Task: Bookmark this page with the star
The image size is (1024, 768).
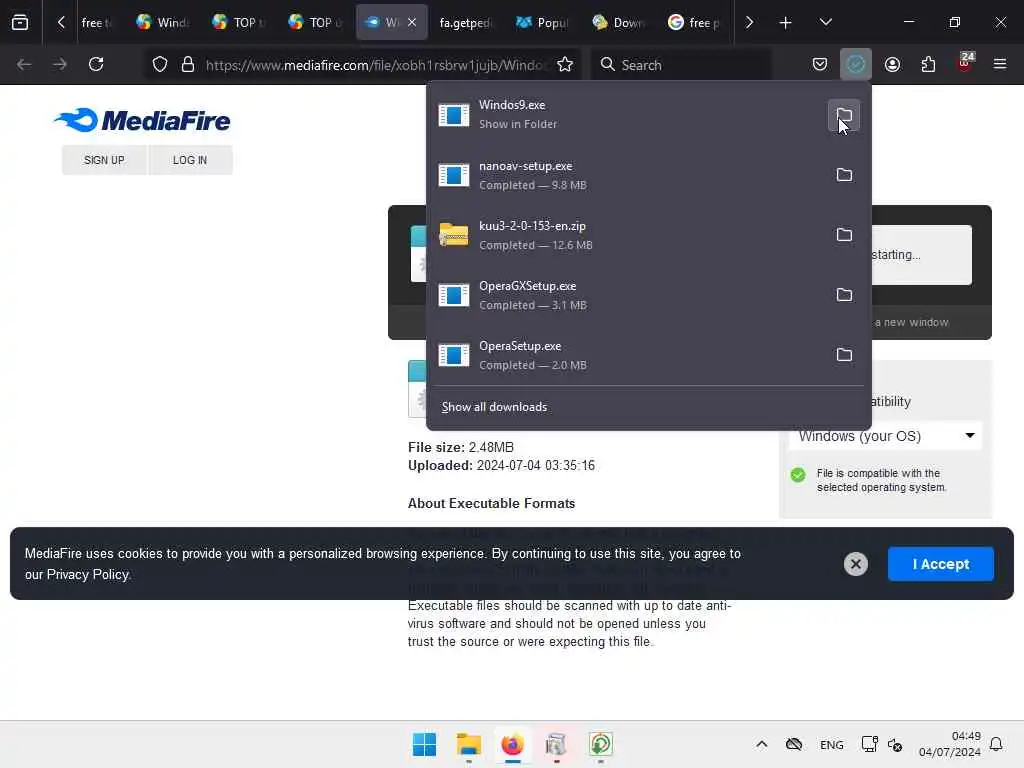Action: pos(565,65)
